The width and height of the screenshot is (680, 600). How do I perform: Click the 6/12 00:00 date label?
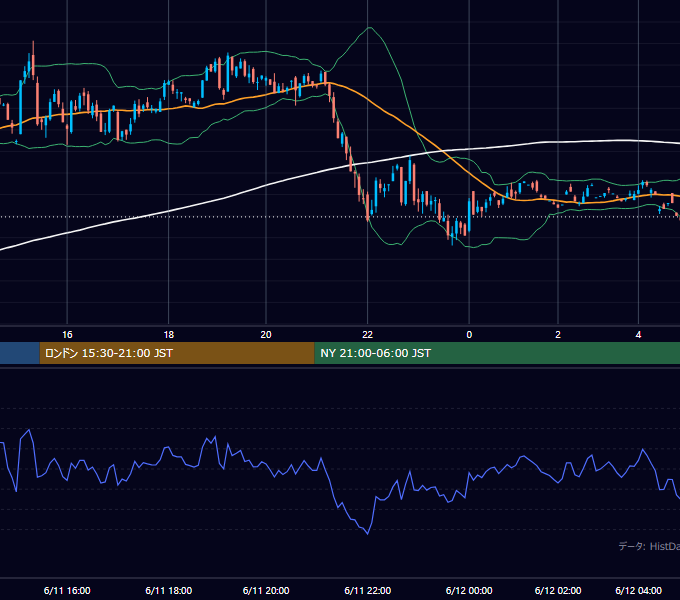click(469, 590)
